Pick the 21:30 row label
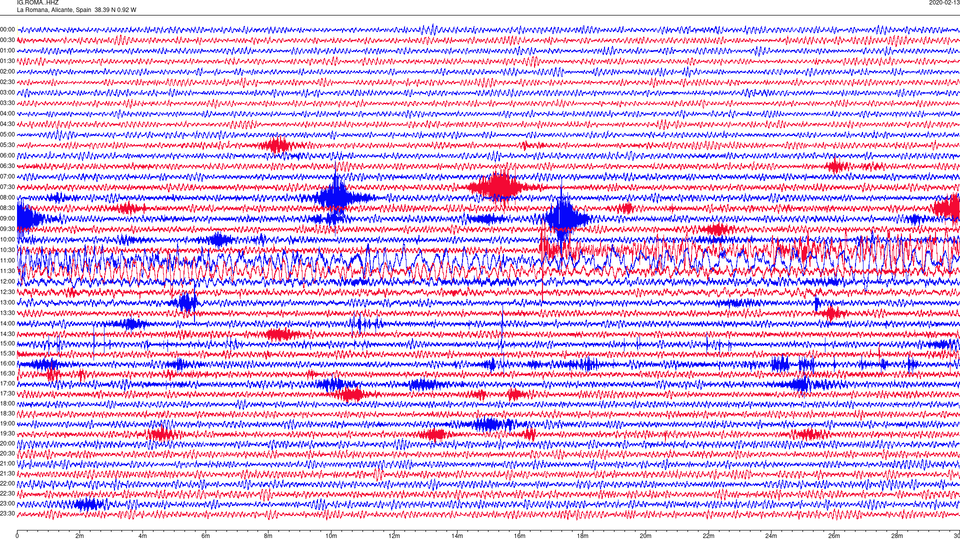960x540 pixels. tap(7, 473)
